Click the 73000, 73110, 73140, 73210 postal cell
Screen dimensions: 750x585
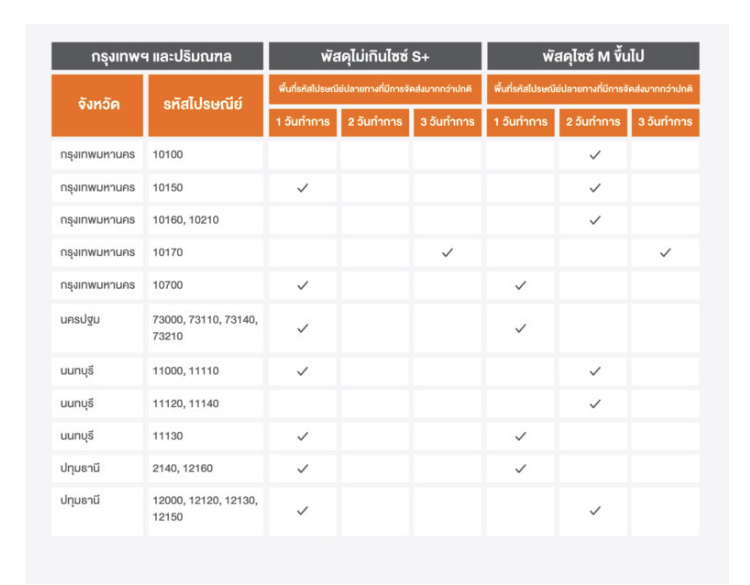[x=204, y=328]
